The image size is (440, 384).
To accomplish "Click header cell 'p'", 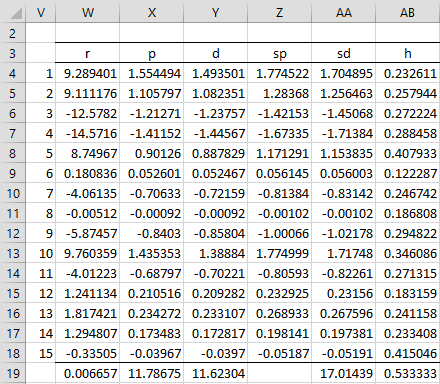I will click(x=152, y=53).
